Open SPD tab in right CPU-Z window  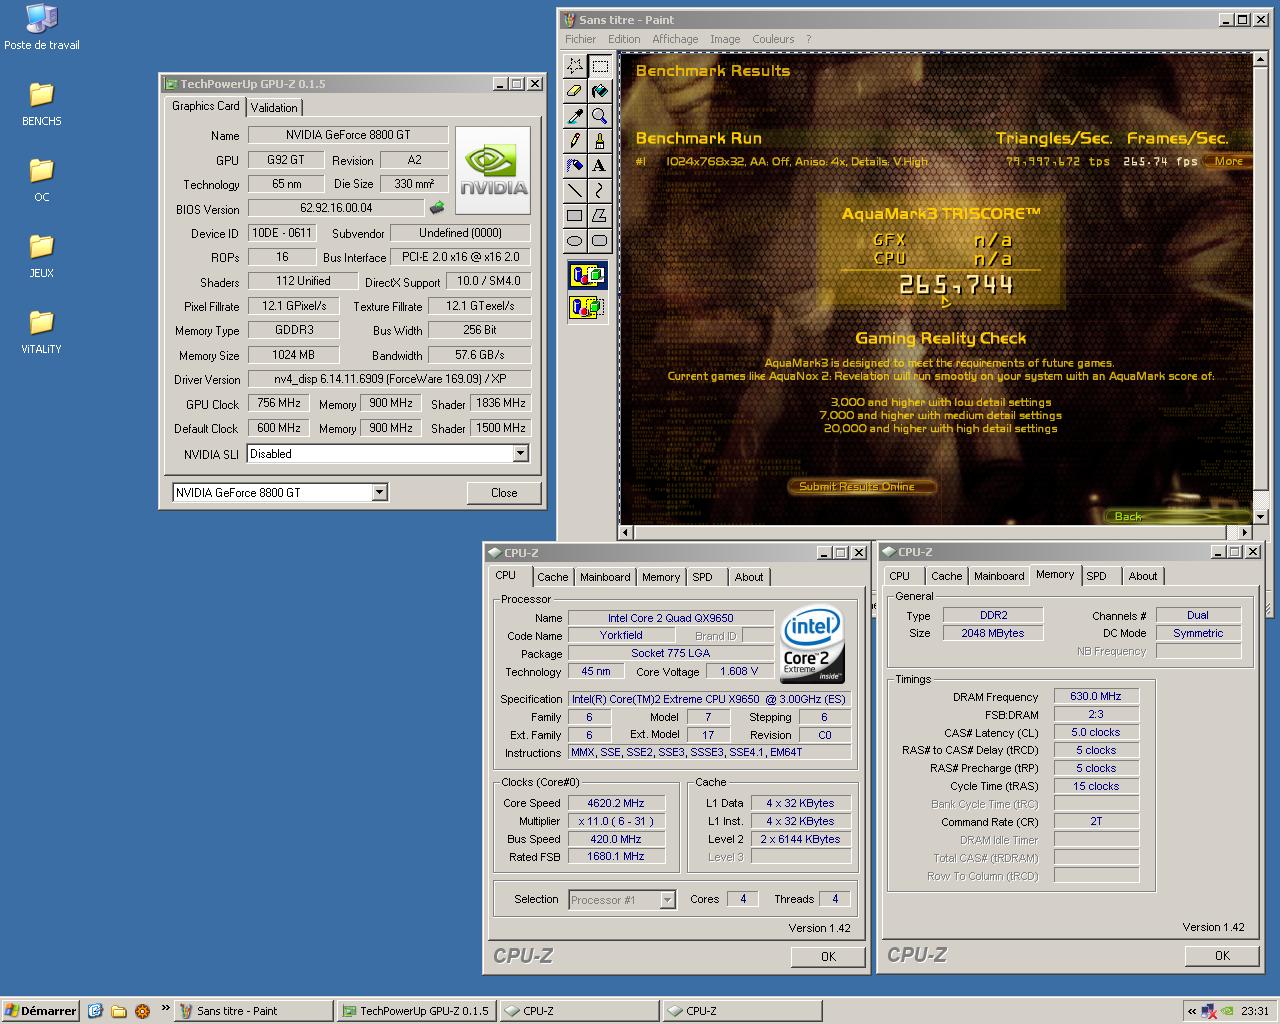[1096, 576]
